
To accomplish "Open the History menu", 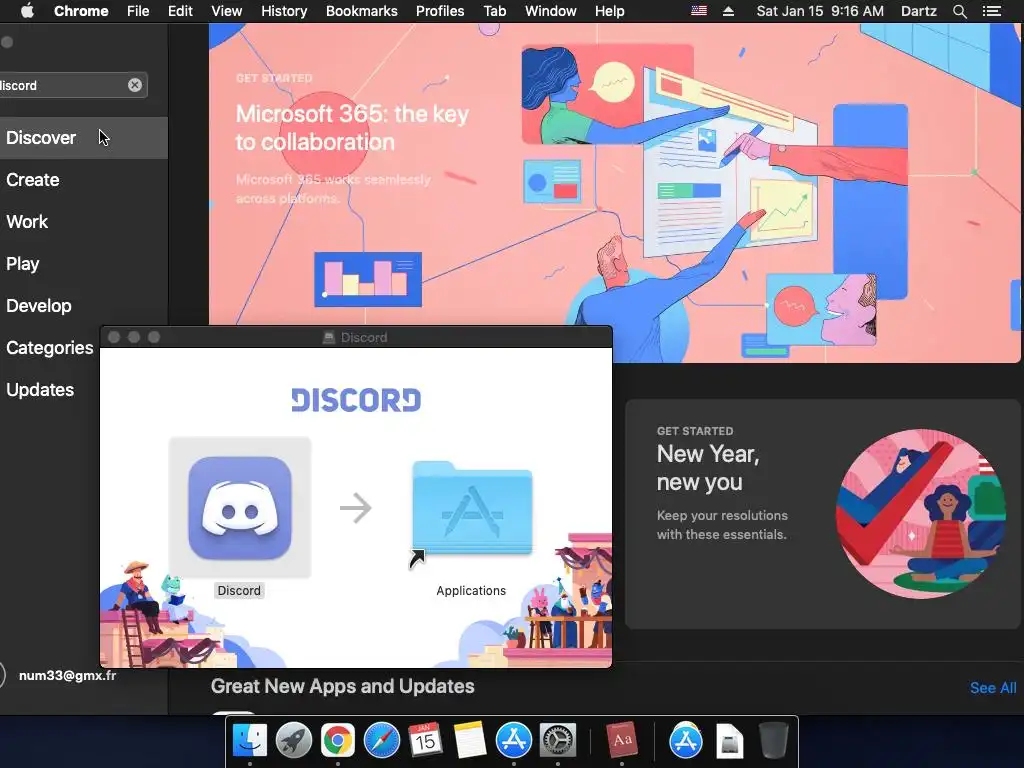I will tap(284, 11).
